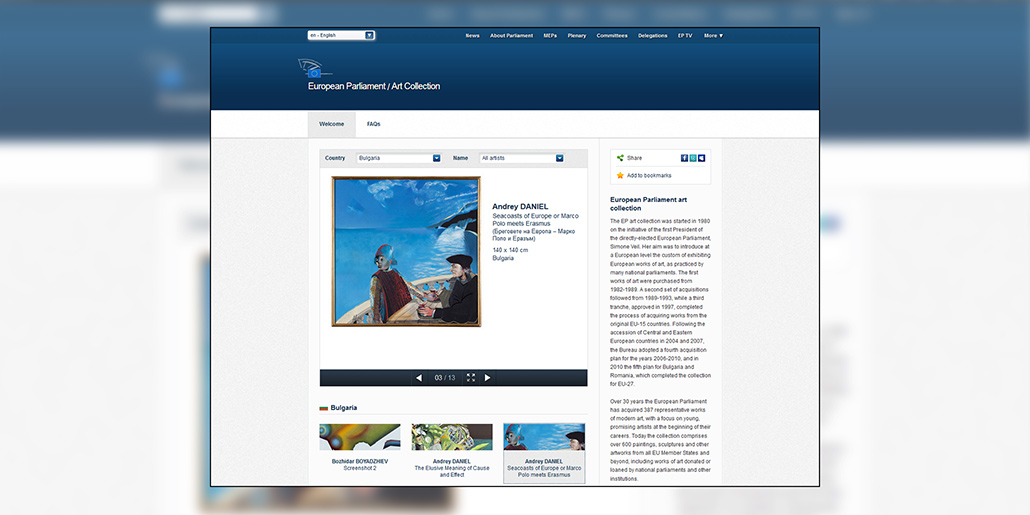
Task: Switch to the Welcome tab
Action: (332, 124)
